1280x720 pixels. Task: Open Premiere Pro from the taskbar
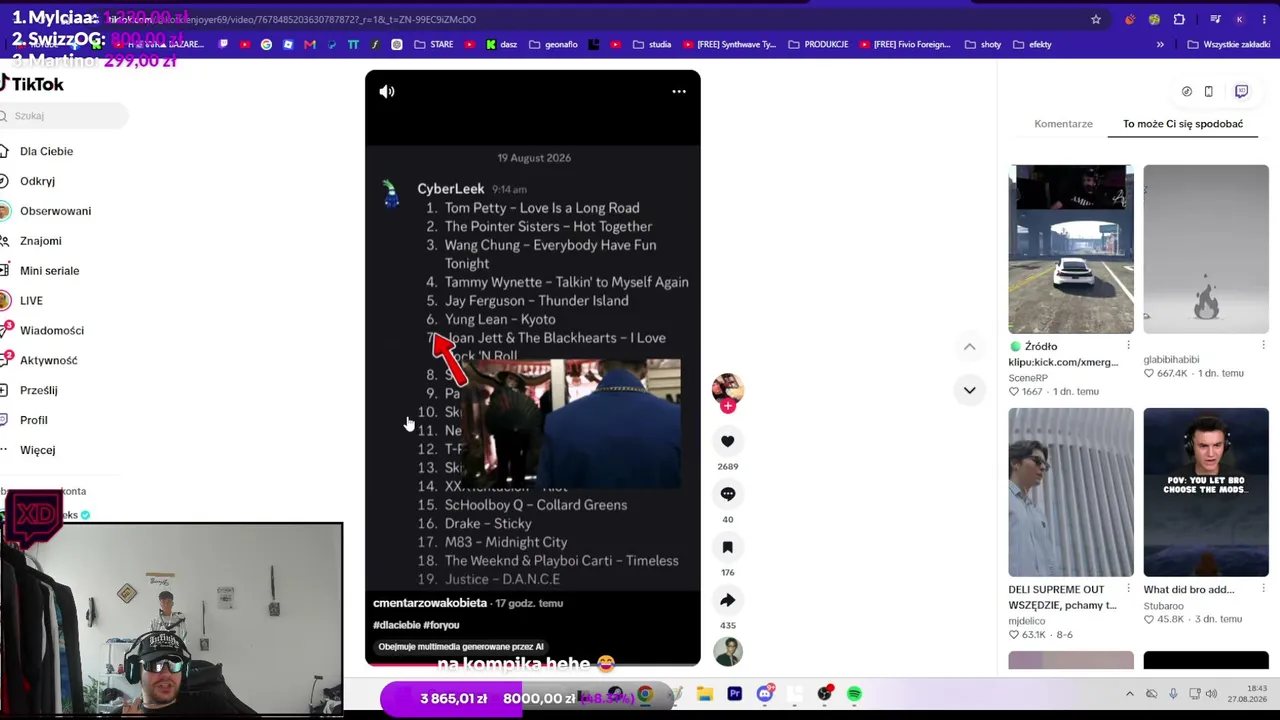(735, 694)
